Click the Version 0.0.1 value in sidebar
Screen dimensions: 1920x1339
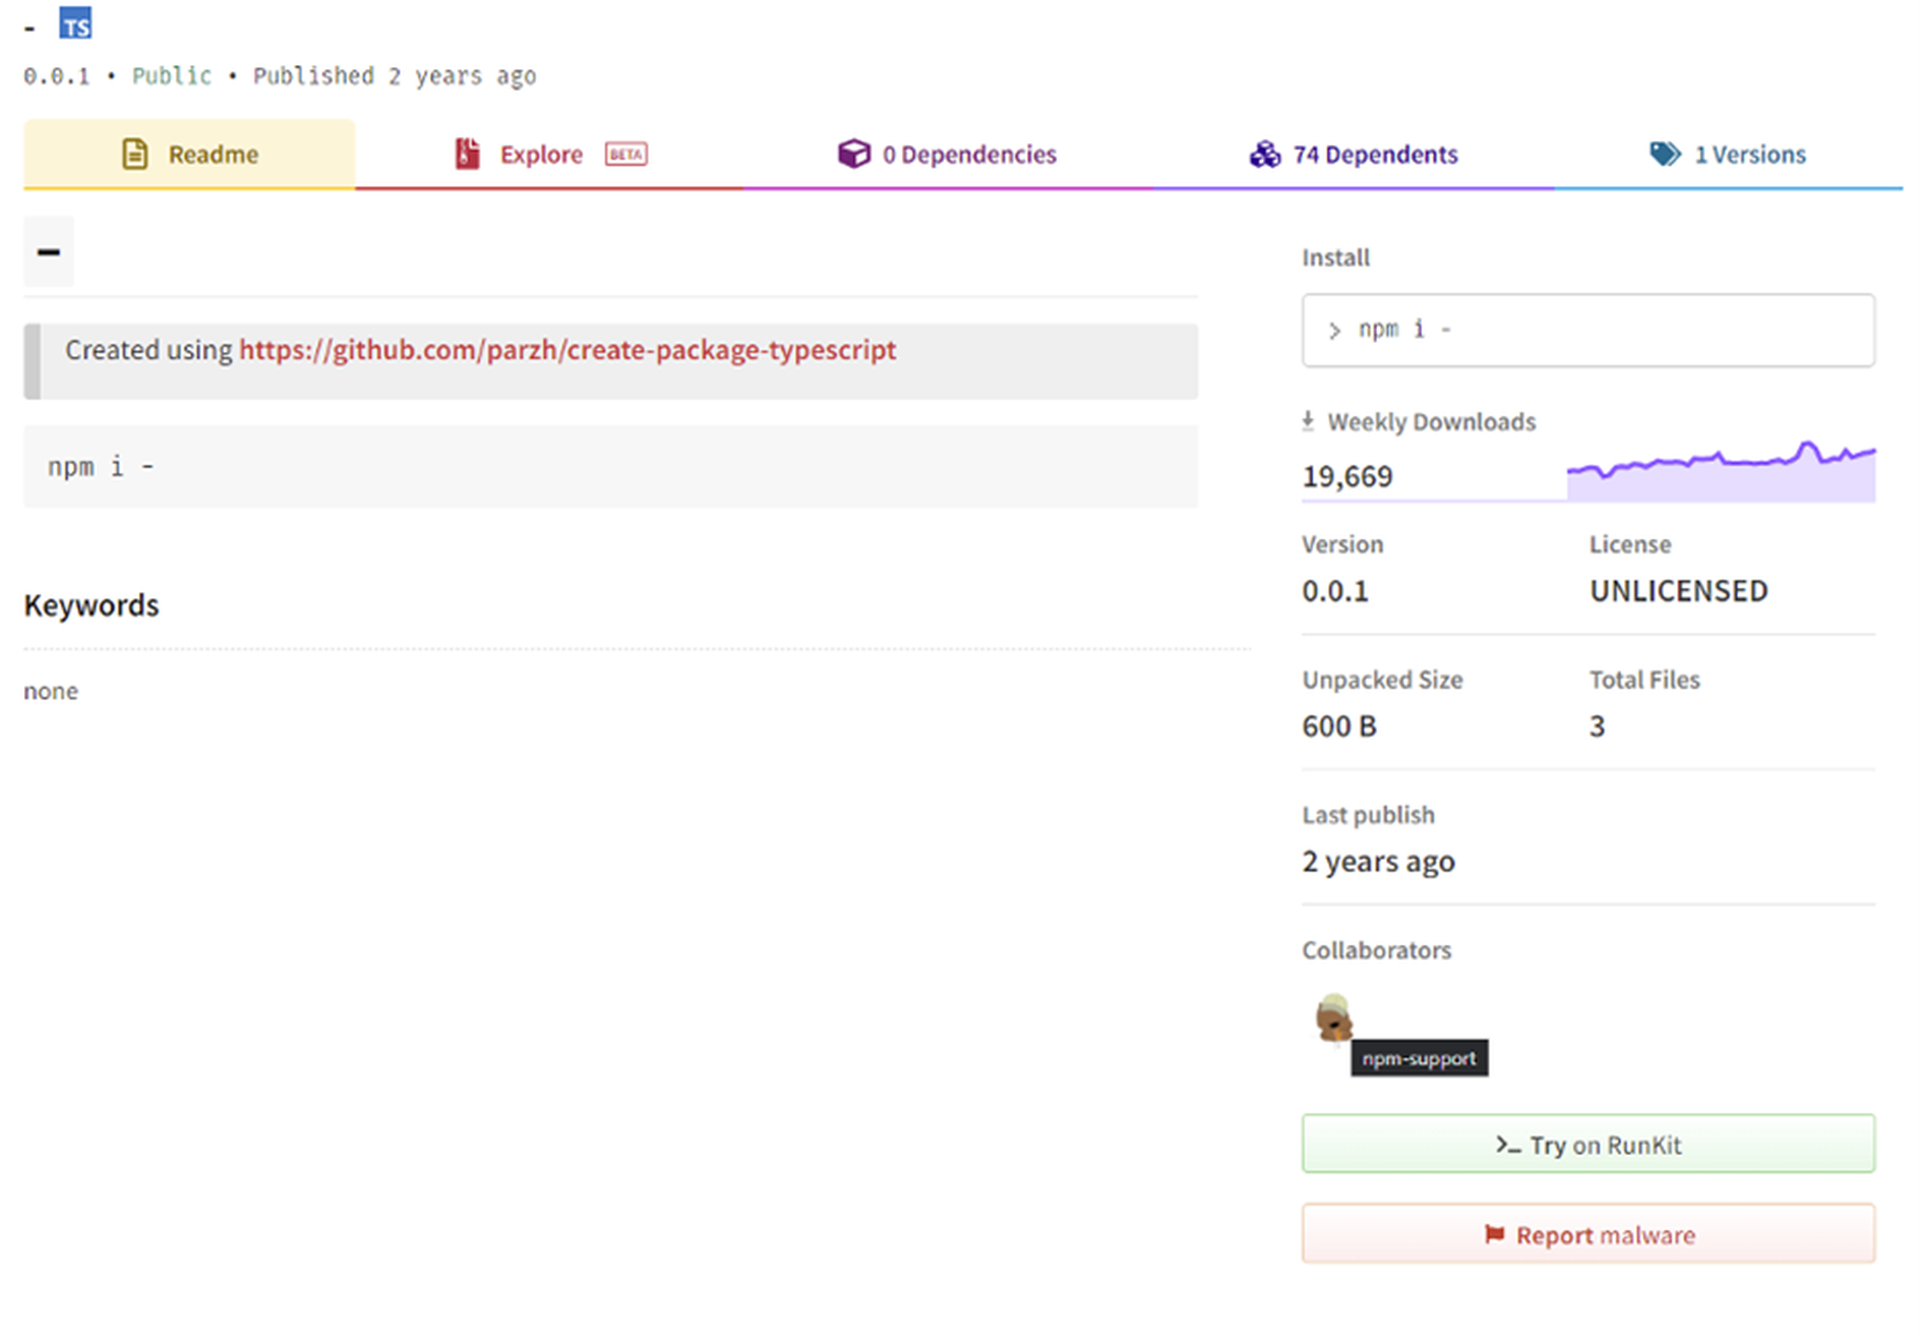[1335, 591]
